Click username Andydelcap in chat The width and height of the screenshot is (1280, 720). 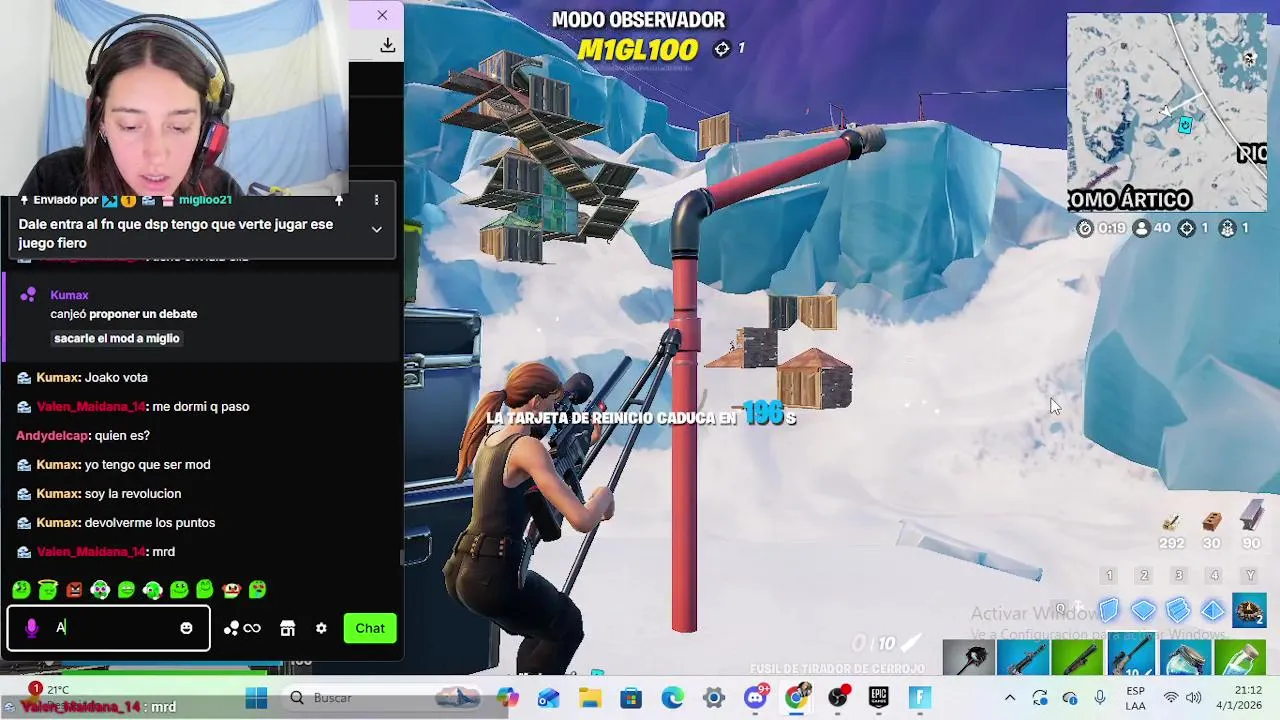52,435
